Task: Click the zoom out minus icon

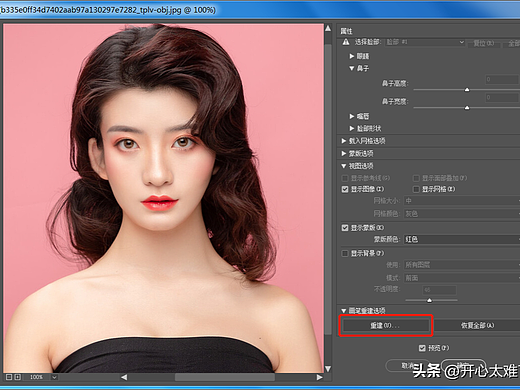Action: (9, 377)
